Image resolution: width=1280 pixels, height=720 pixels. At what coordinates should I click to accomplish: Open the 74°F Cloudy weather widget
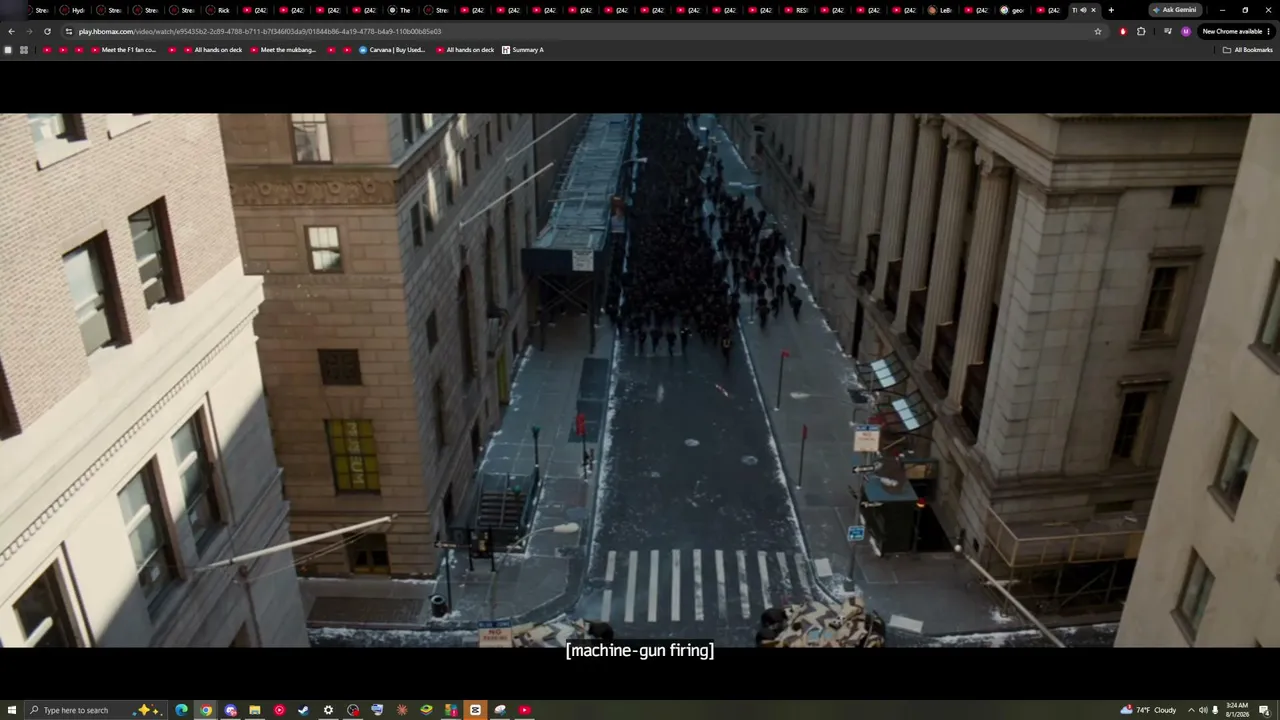point(1148,710)
